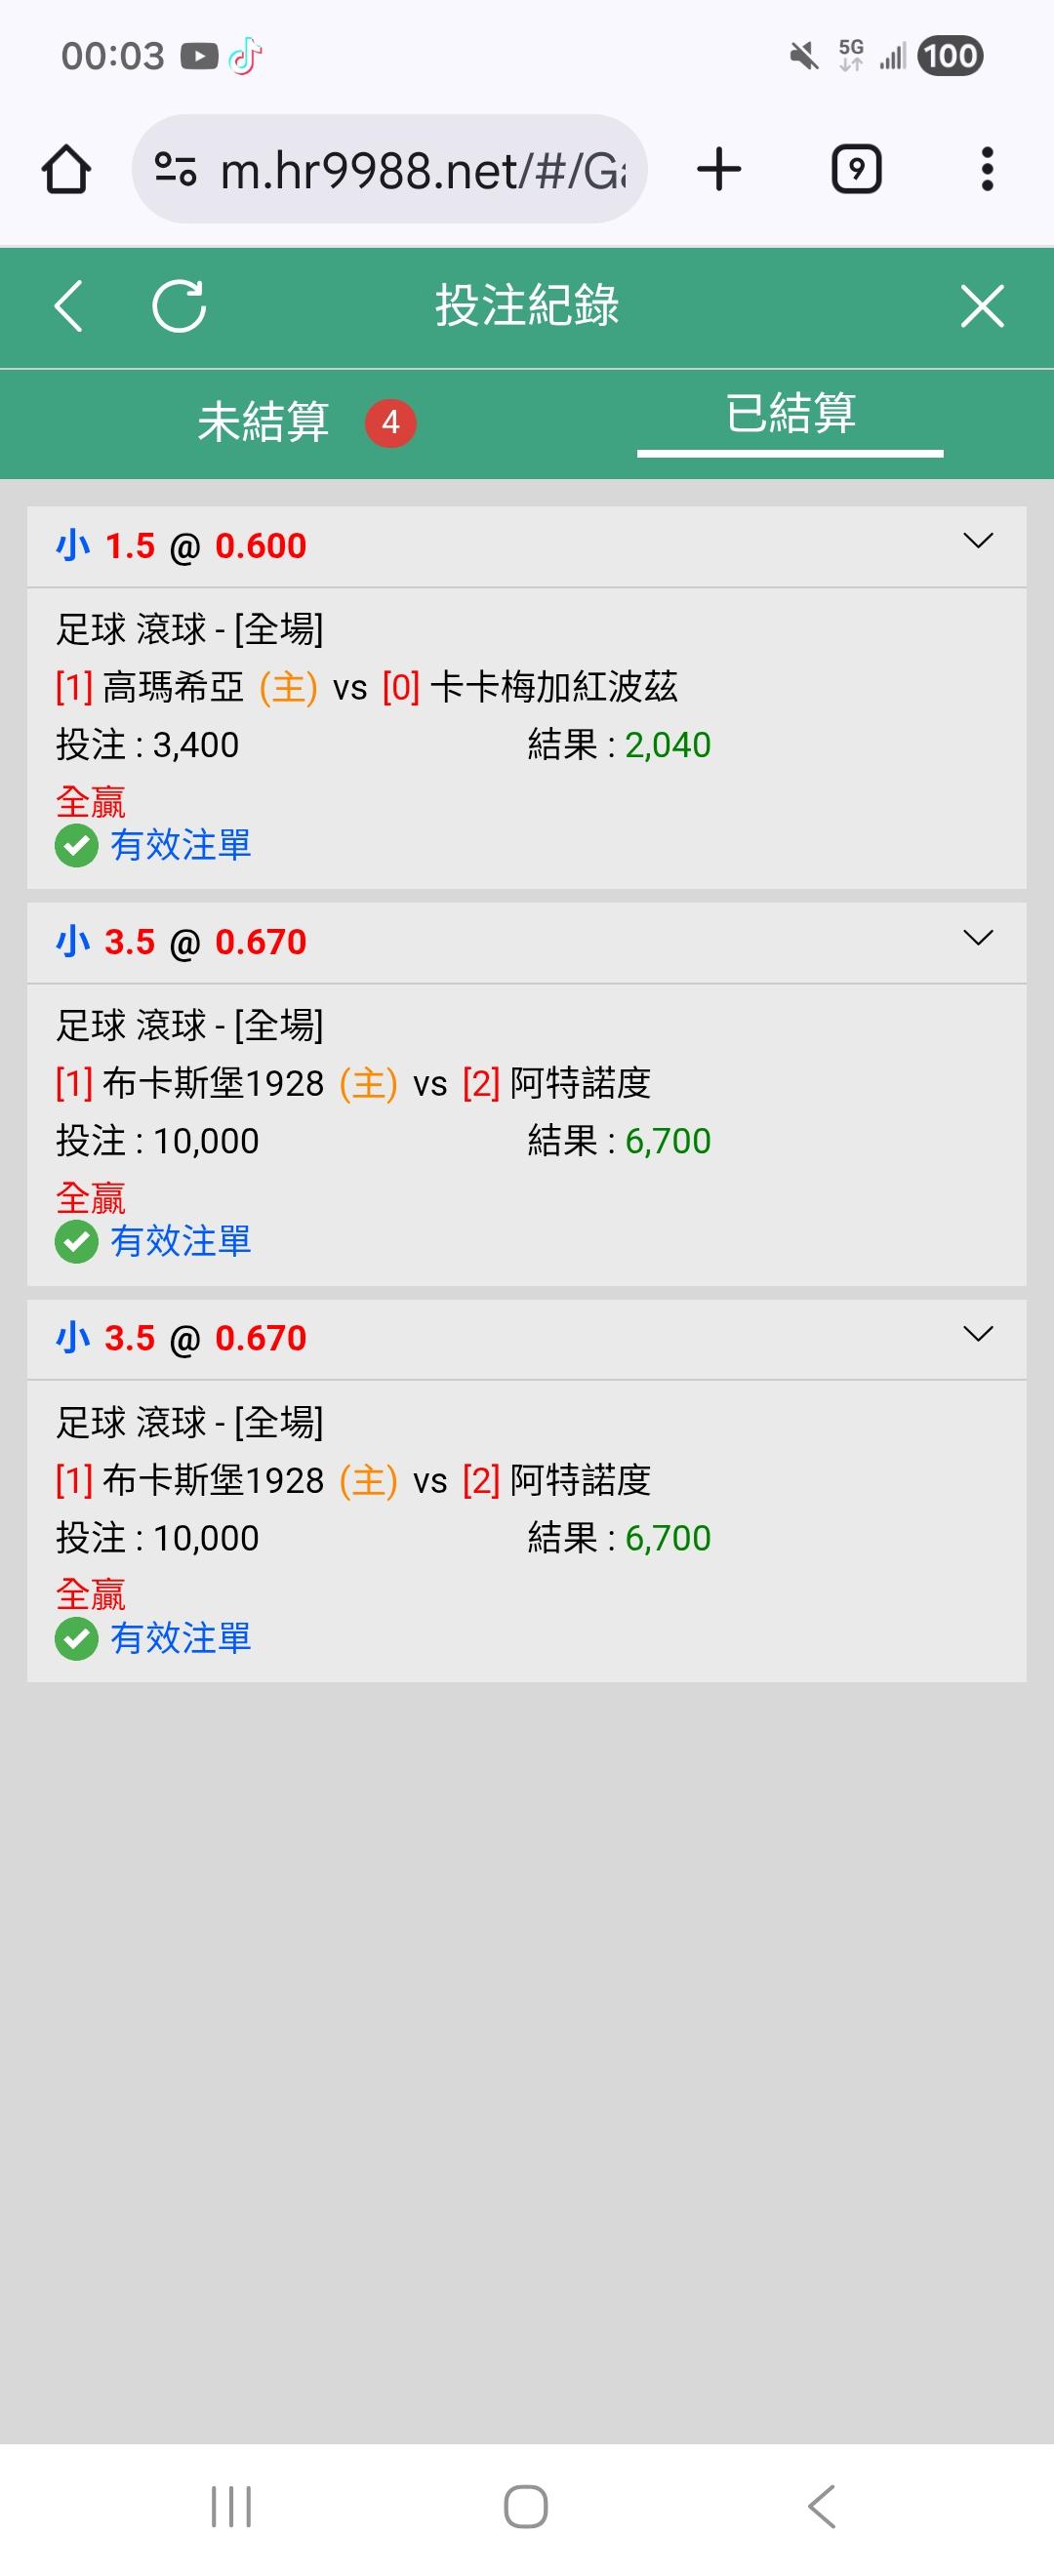Tap the green check on the bottom bet
This screenshot has width=1054, height=2576.
76,1639
